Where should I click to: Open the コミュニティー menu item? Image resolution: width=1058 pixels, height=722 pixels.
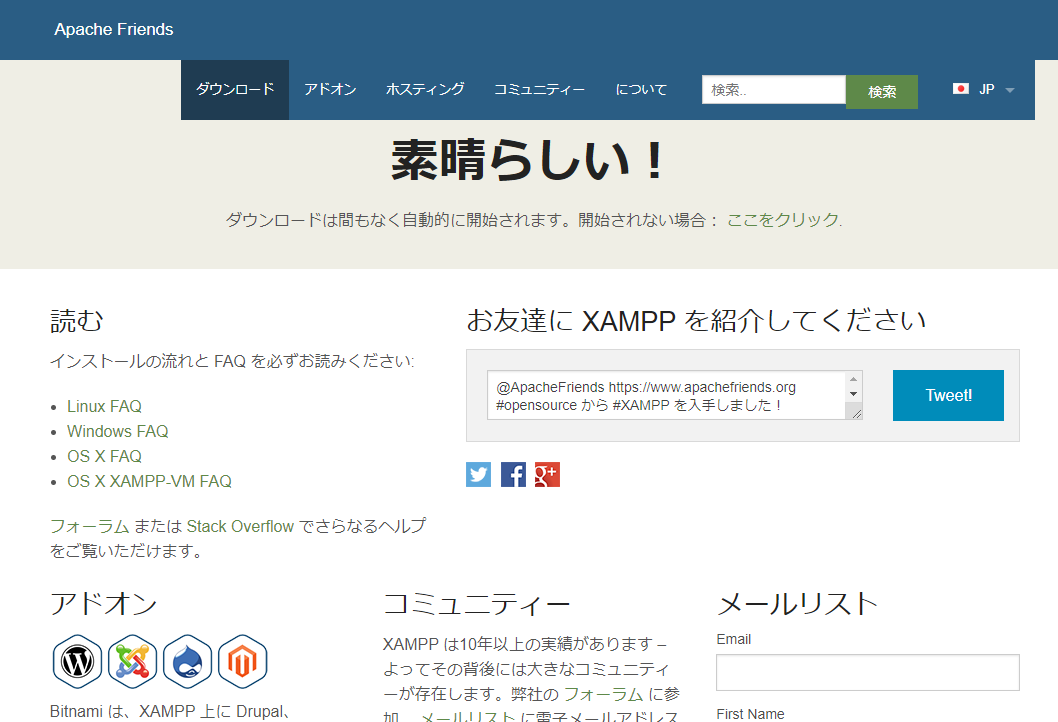click(x=539, y=90)
